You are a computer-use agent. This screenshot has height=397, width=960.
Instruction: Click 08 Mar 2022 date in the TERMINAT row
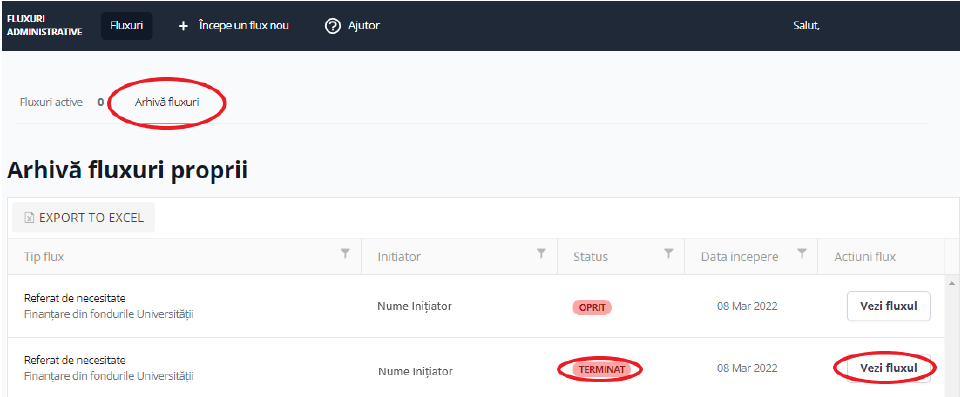coord(747,368)
